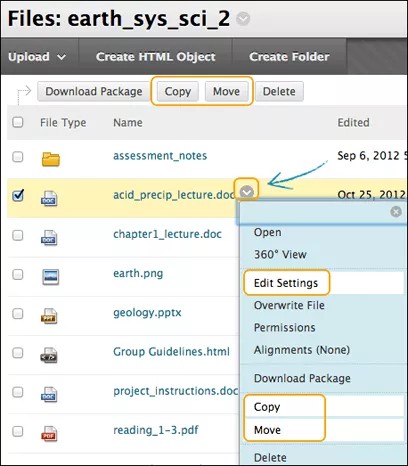
Task: Toggle the acid_precip_lecture.doc options chevron
Action: [x=247, y=192]
